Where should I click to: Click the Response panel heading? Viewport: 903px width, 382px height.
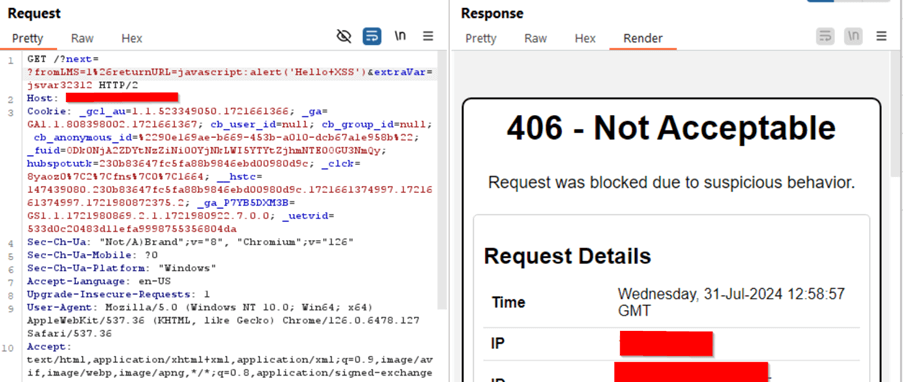(492, 13)
